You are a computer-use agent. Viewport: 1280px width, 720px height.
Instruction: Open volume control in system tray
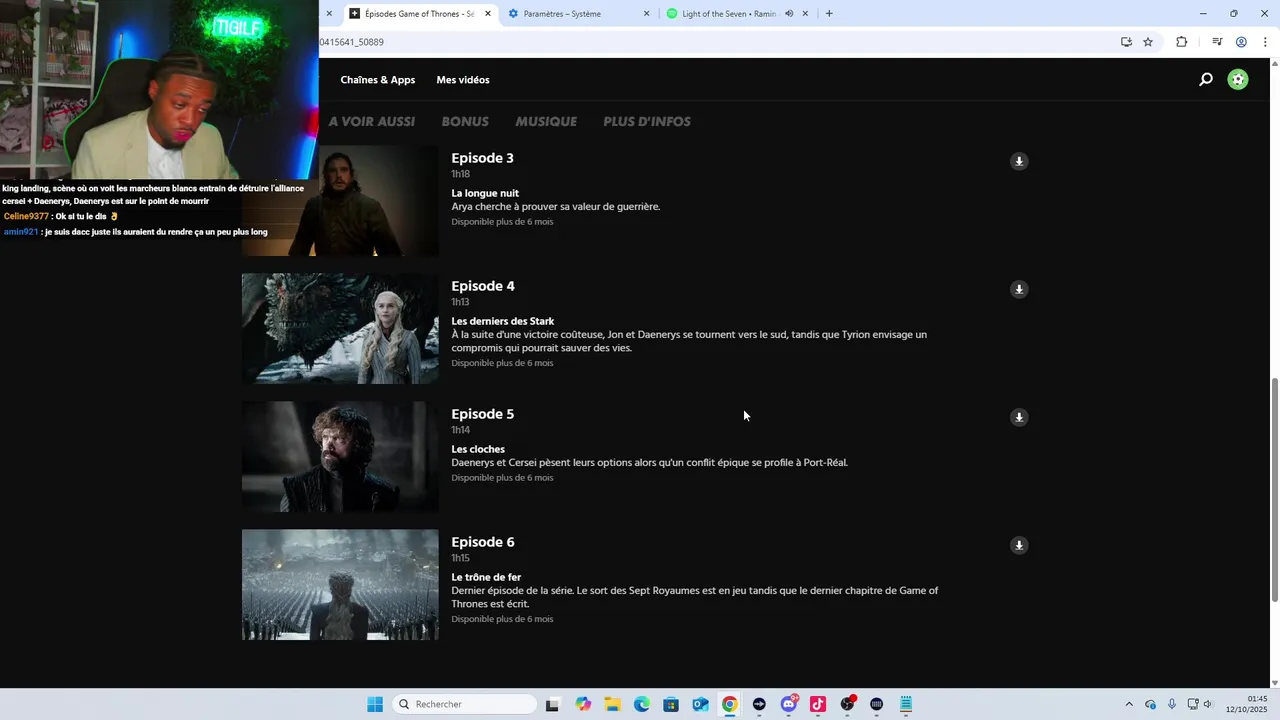[1208, 704]
